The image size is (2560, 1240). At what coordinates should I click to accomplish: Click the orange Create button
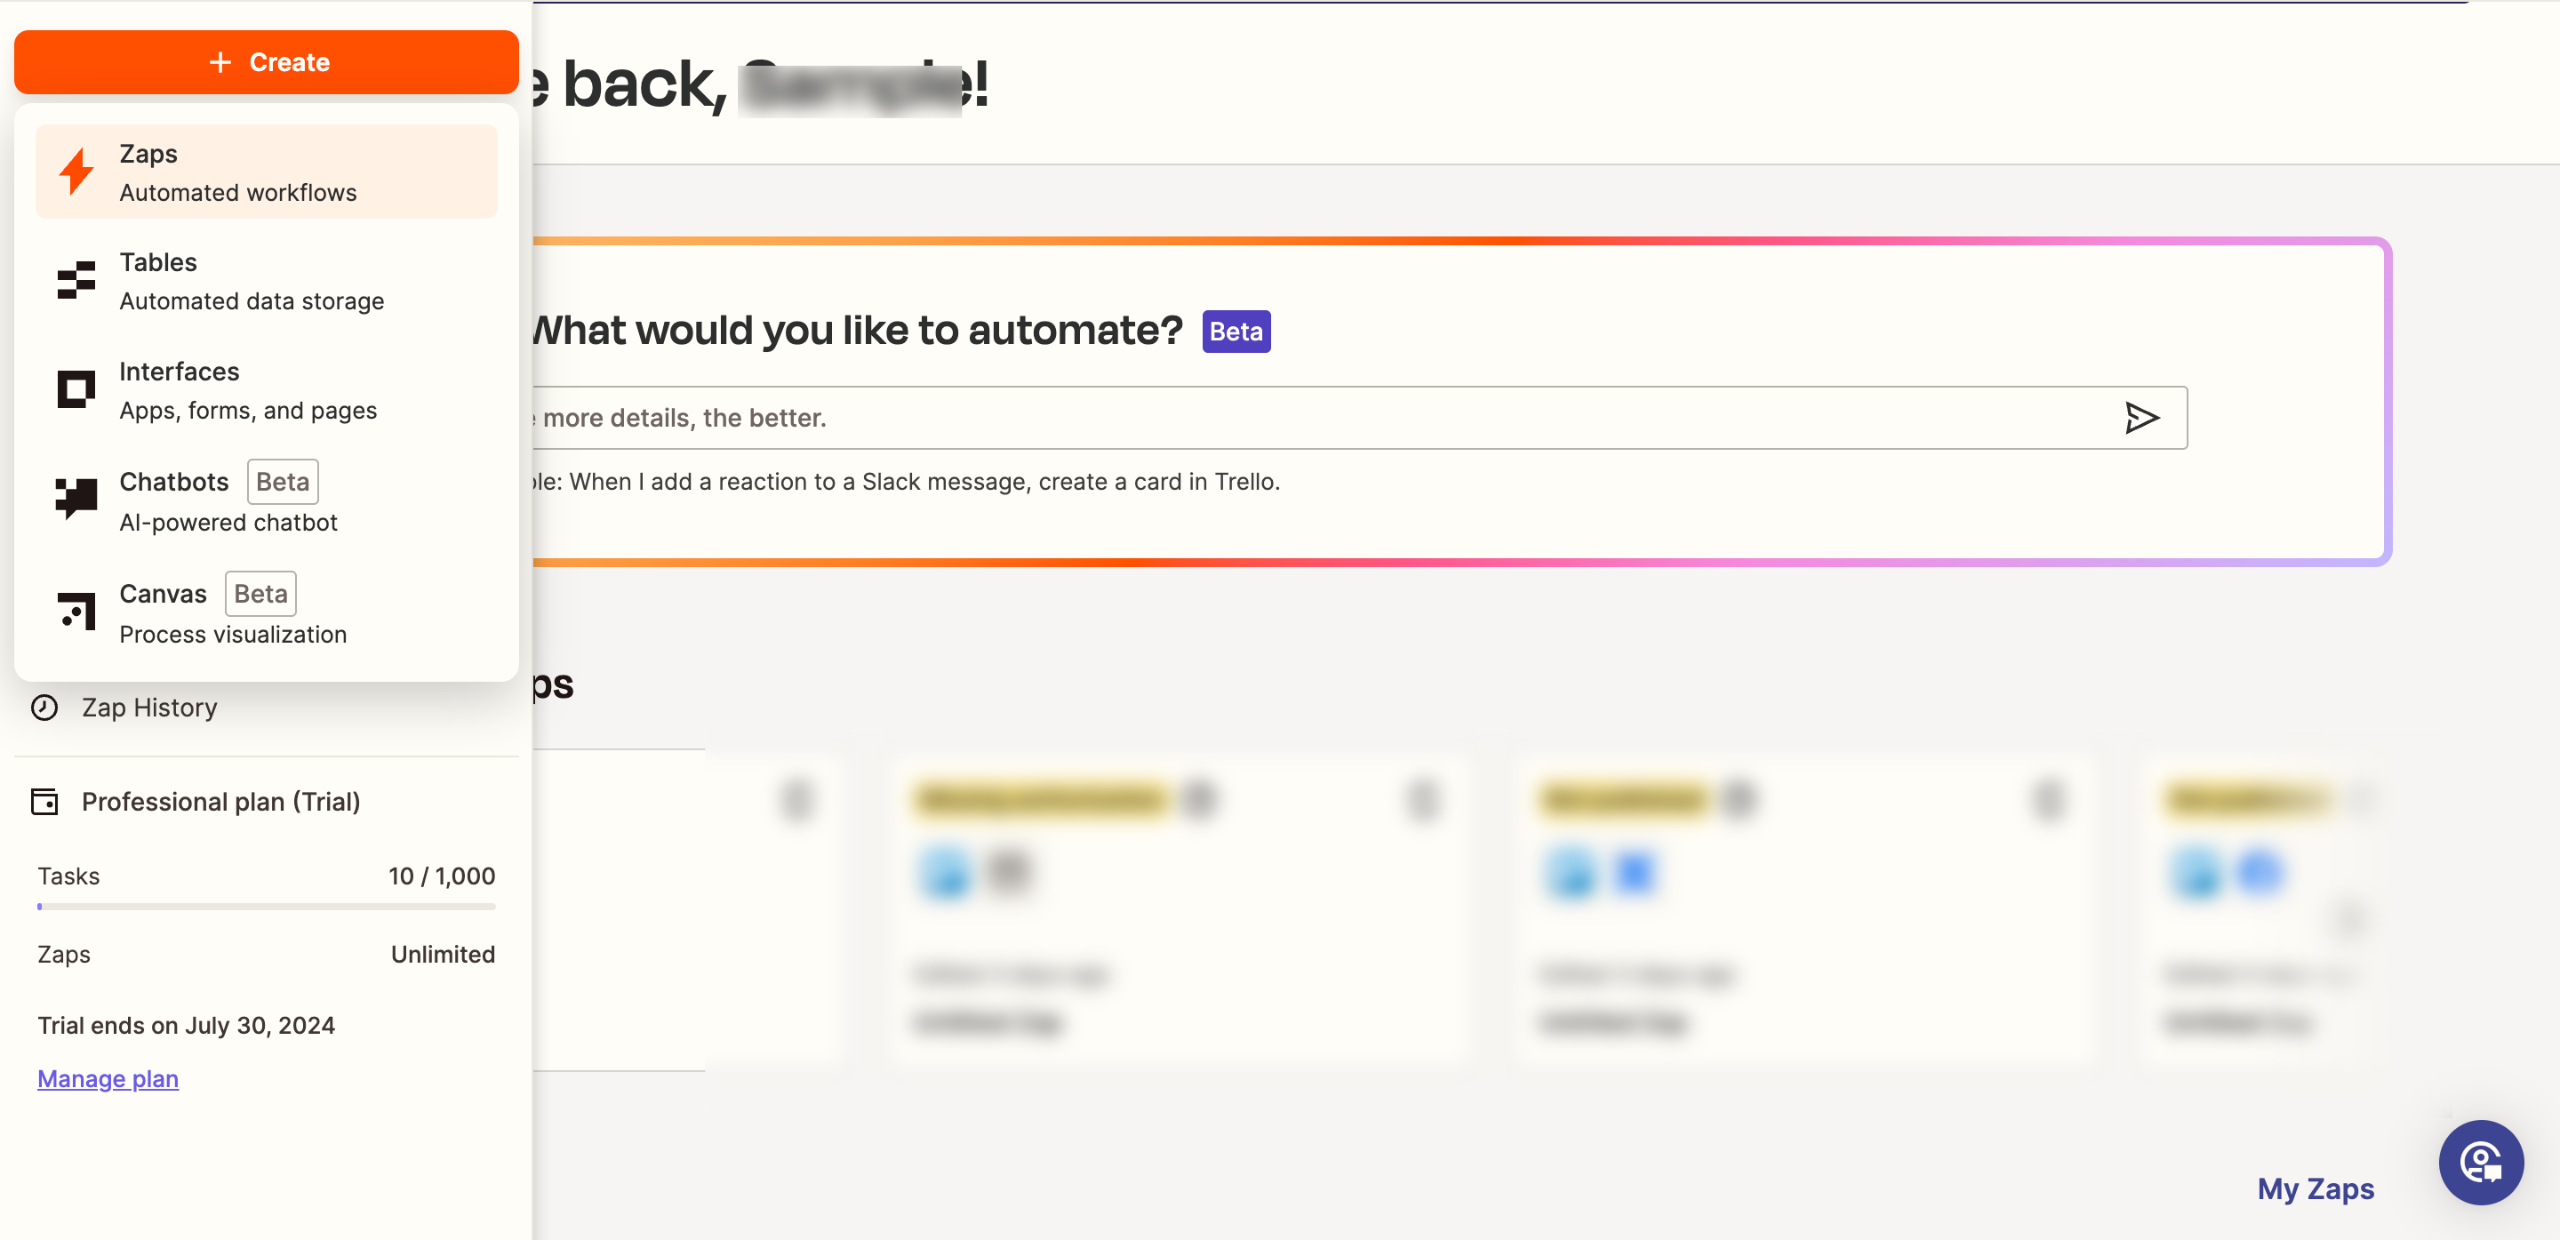266,62
